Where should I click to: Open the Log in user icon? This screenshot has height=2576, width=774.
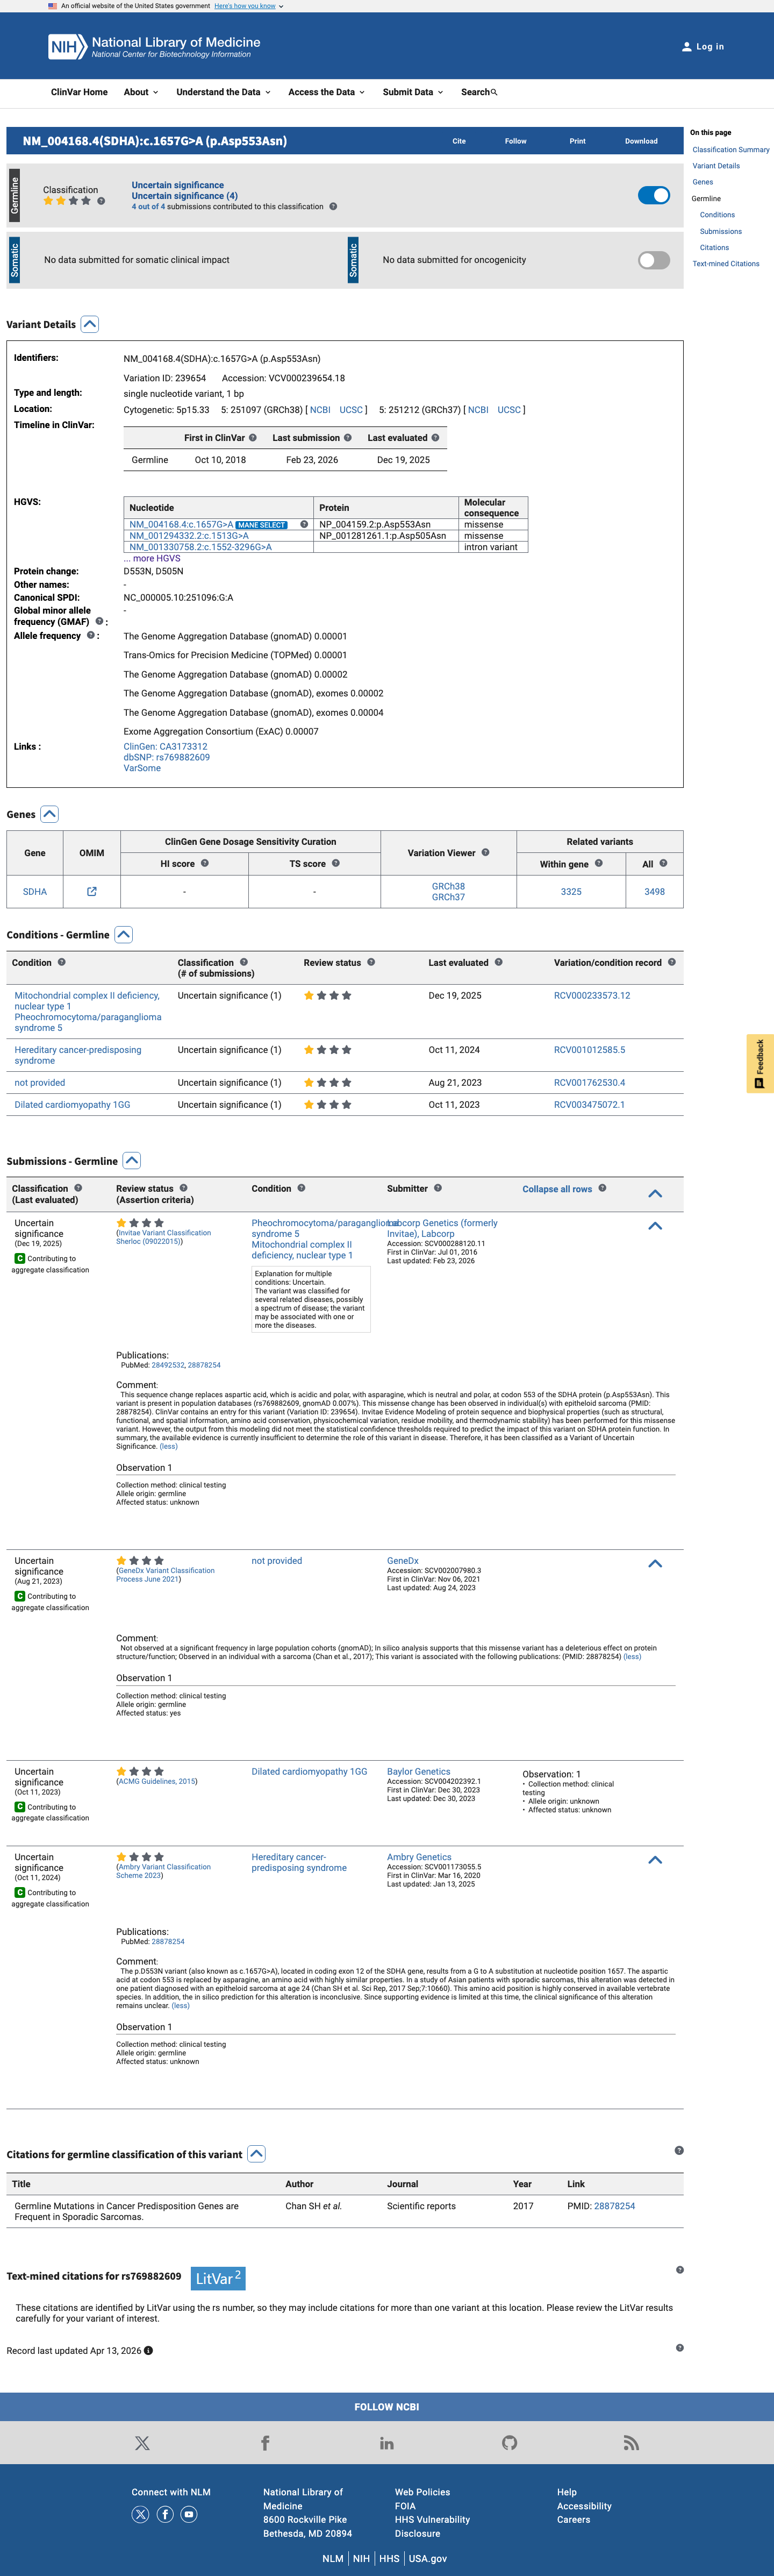coord(686,47)
